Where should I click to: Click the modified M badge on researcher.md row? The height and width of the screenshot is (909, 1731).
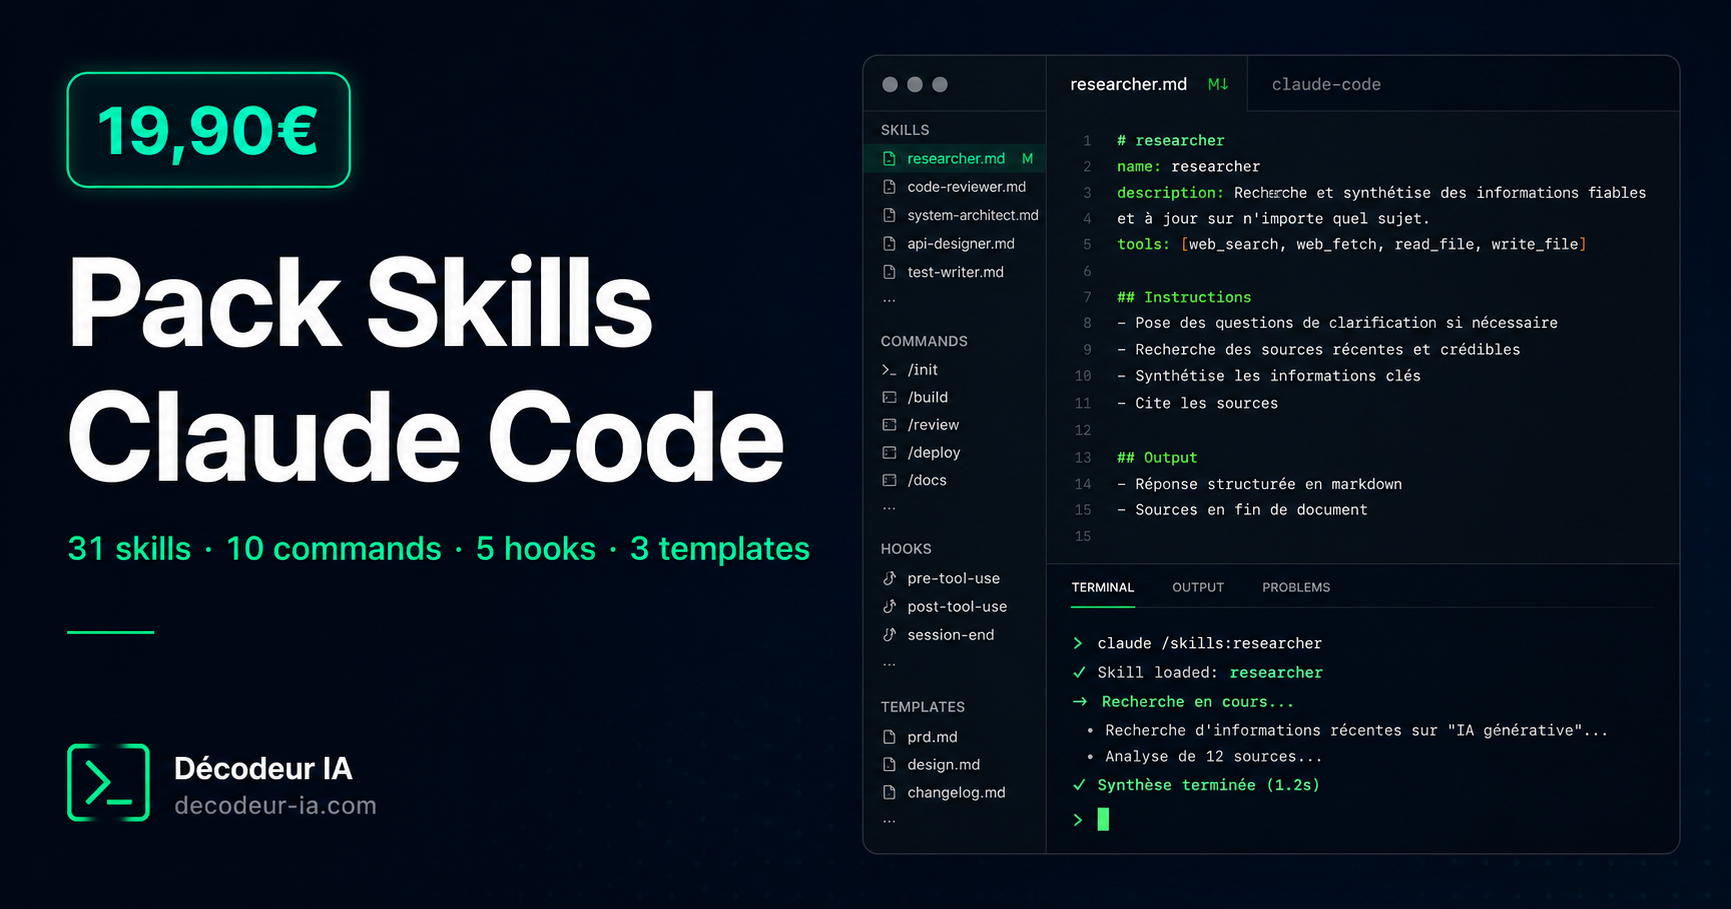1027,159
